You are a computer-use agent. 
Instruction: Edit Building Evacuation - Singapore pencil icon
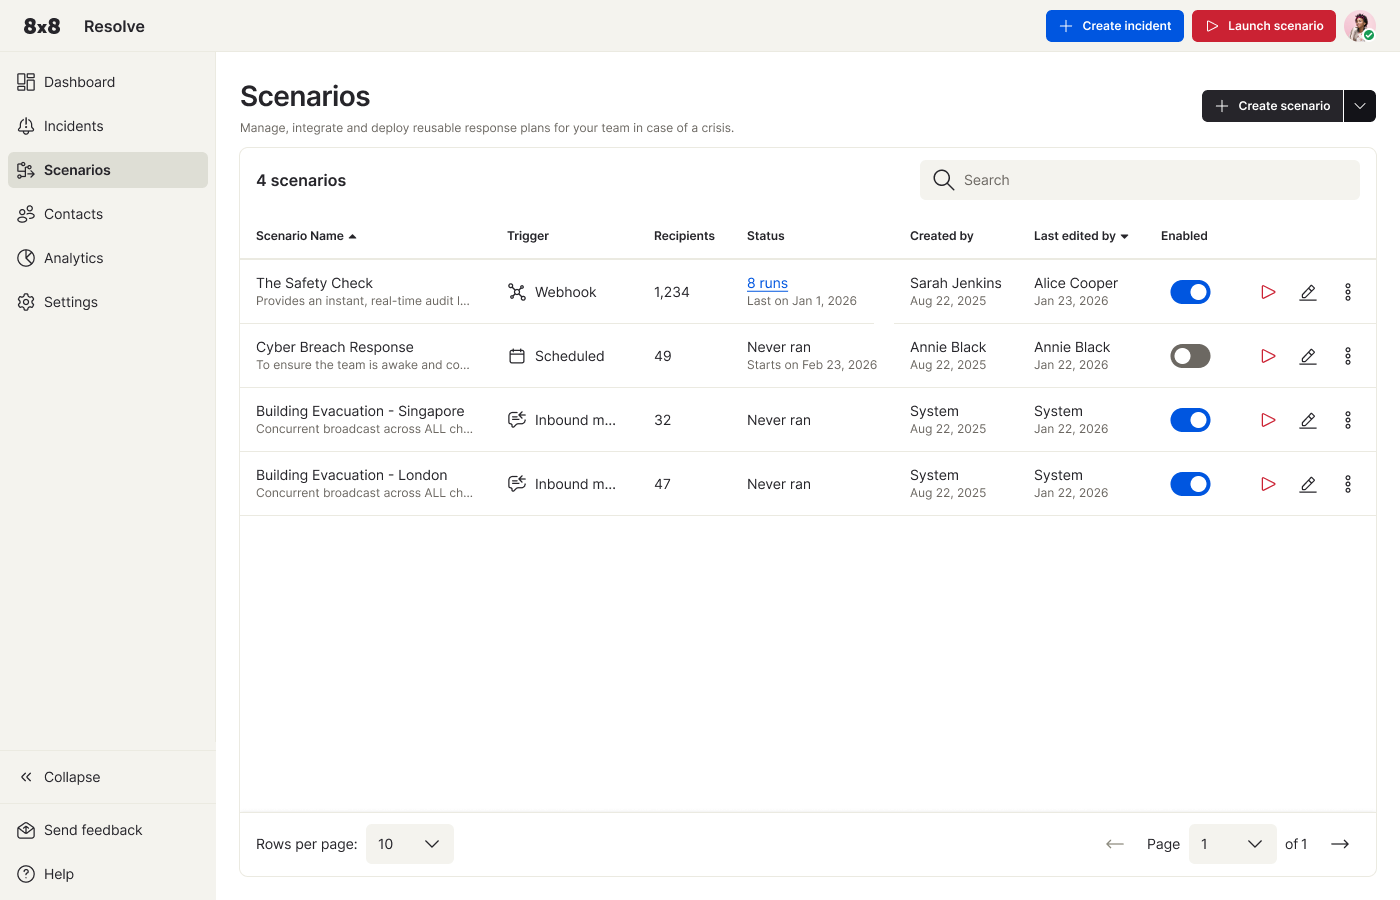click(1308, 420)
